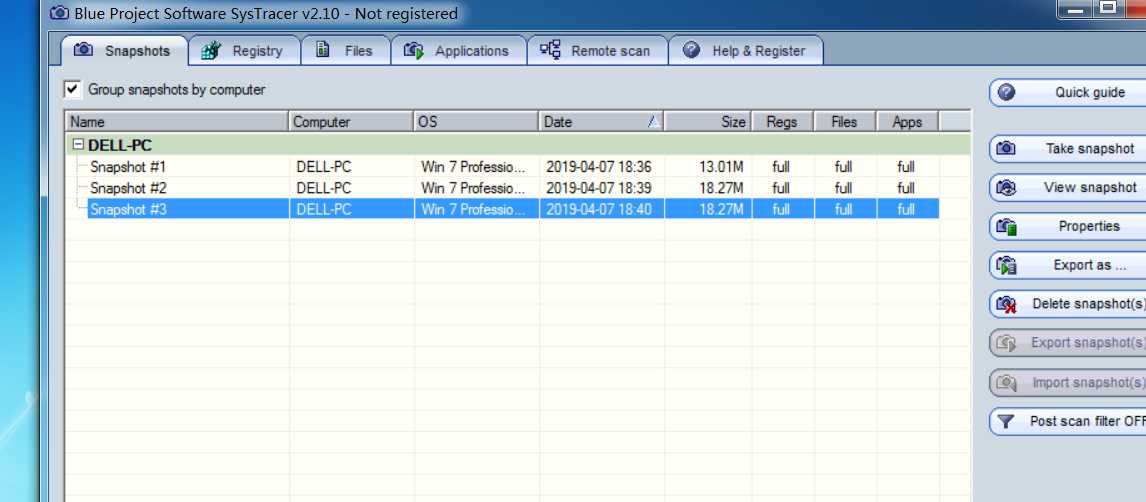The image size is (1146, 502).
Task: Click the Applications tab icon
Action: 414,50
